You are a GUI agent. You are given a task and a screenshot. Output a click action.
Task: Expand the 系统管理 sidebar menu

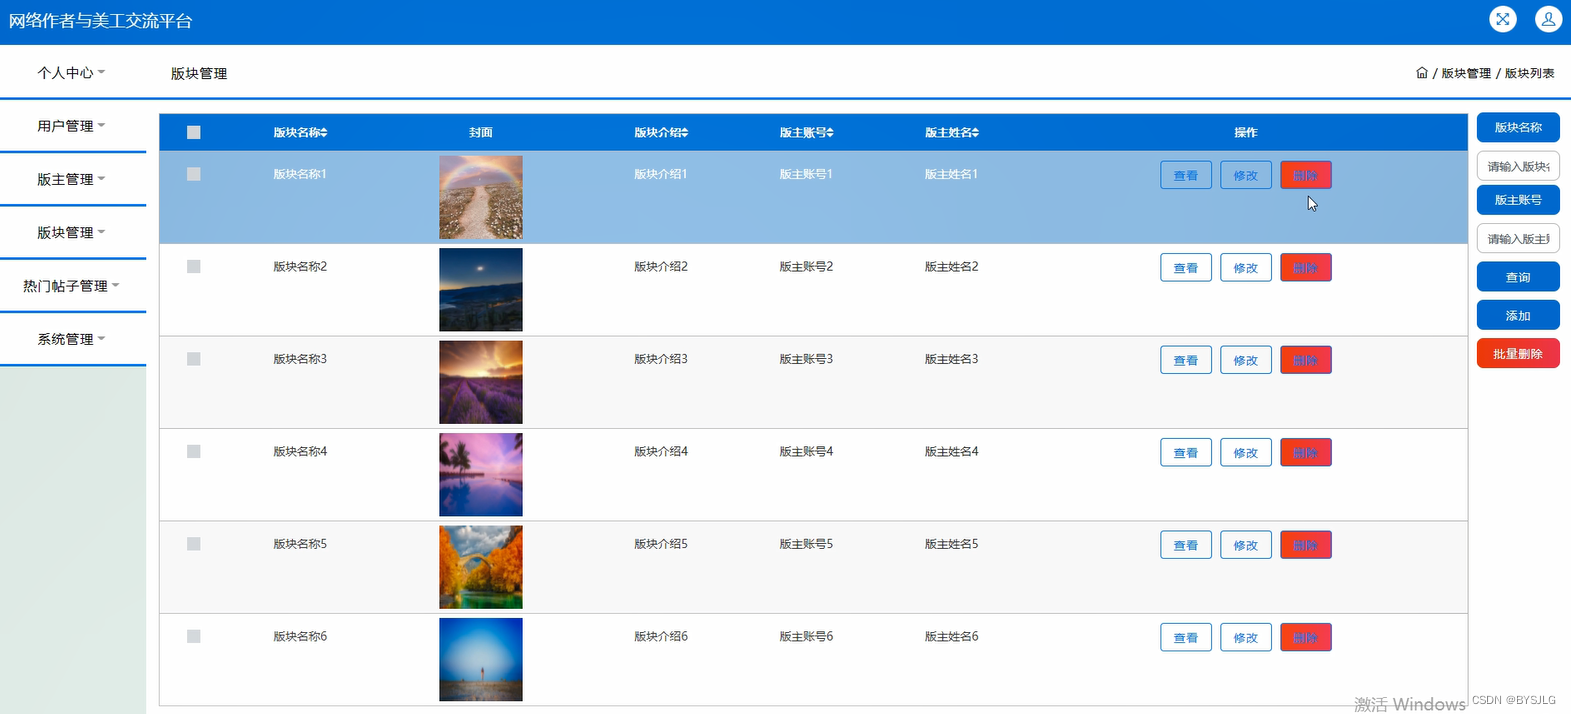(72, 339)
